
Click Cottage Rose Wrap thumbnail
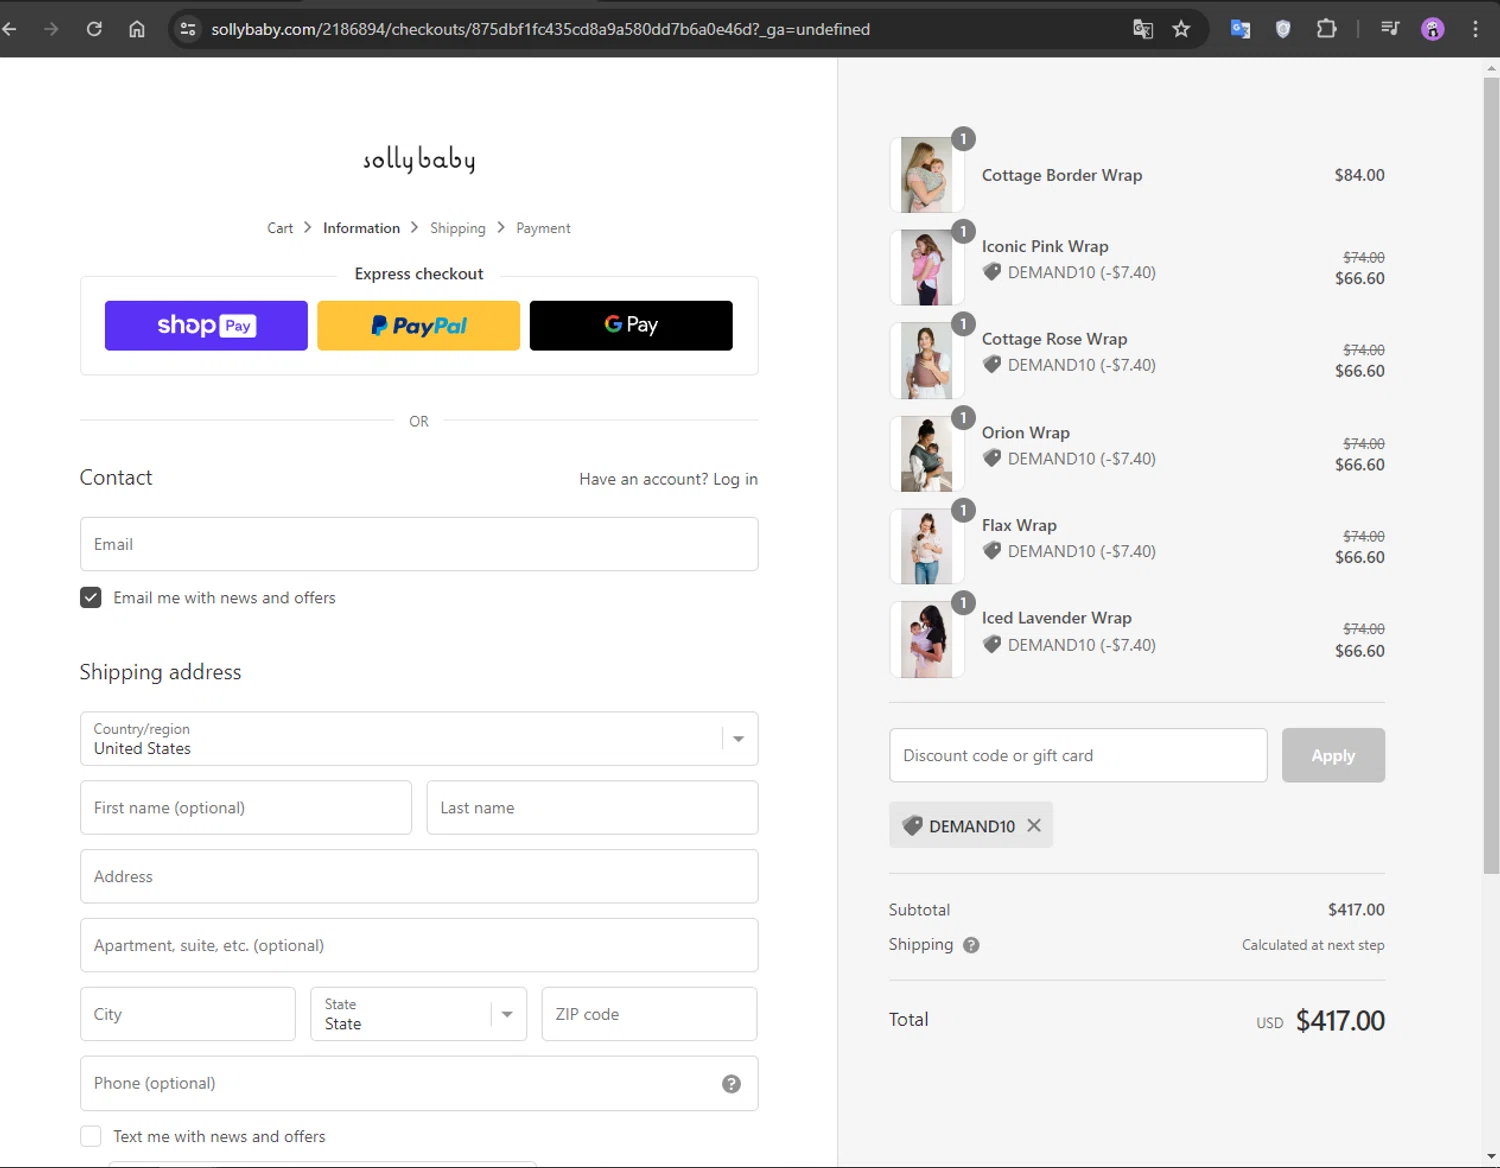[x=926, y=360]
